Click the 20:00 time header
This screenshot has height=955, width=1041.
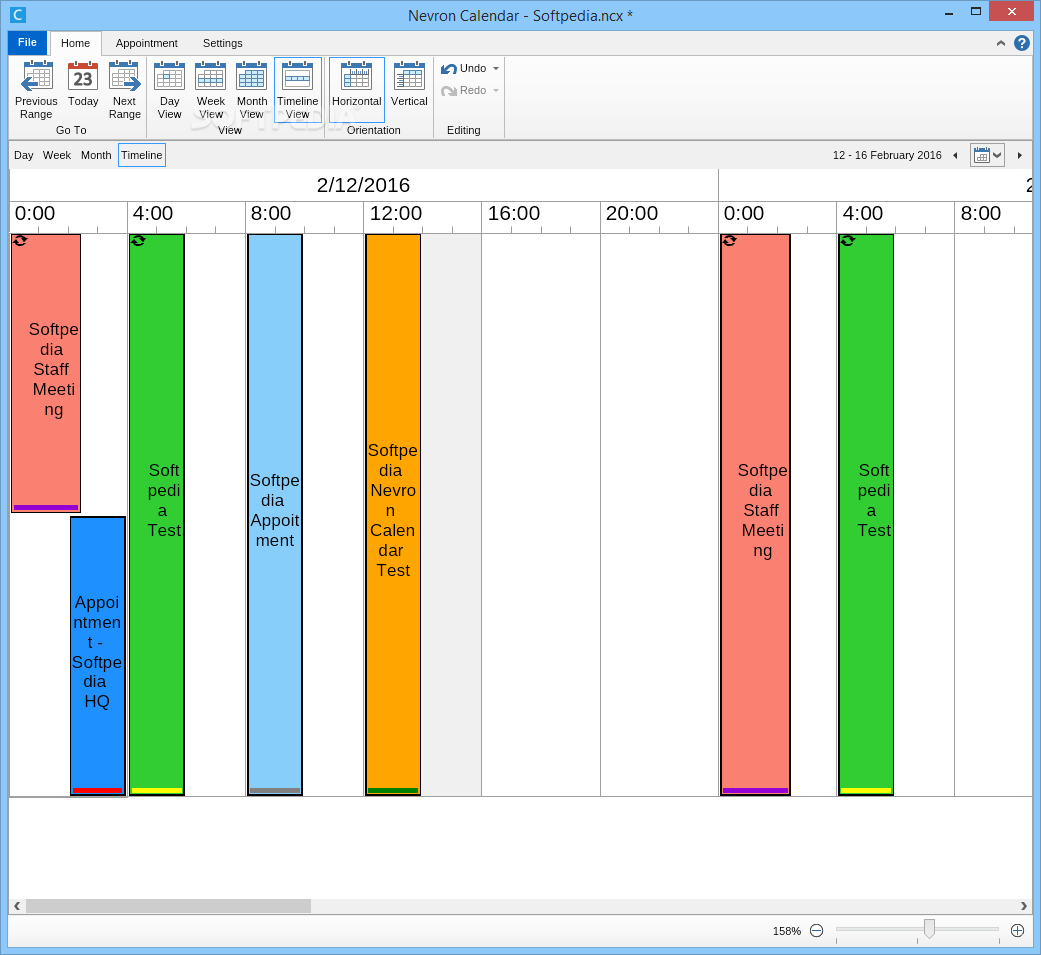(x=632, y=214)
